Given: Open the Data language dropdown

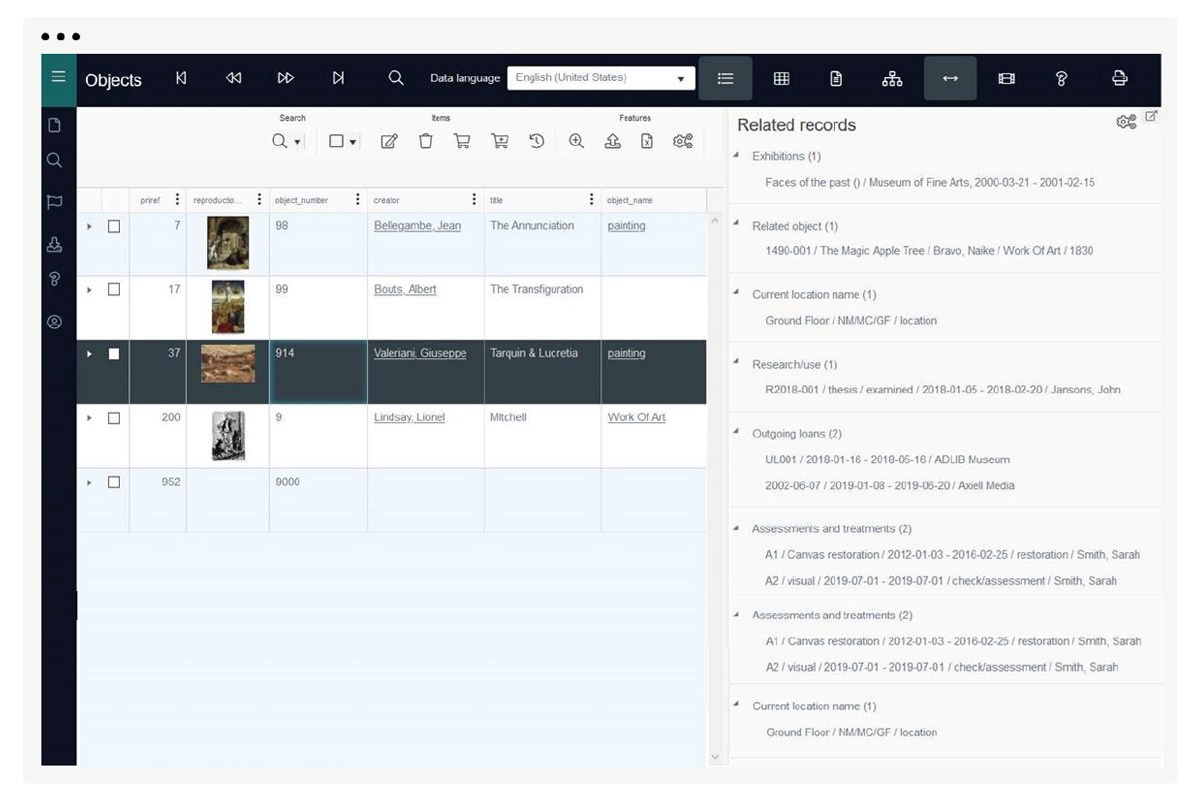Looking at the screenshot, I should click(x=681, y=77).
